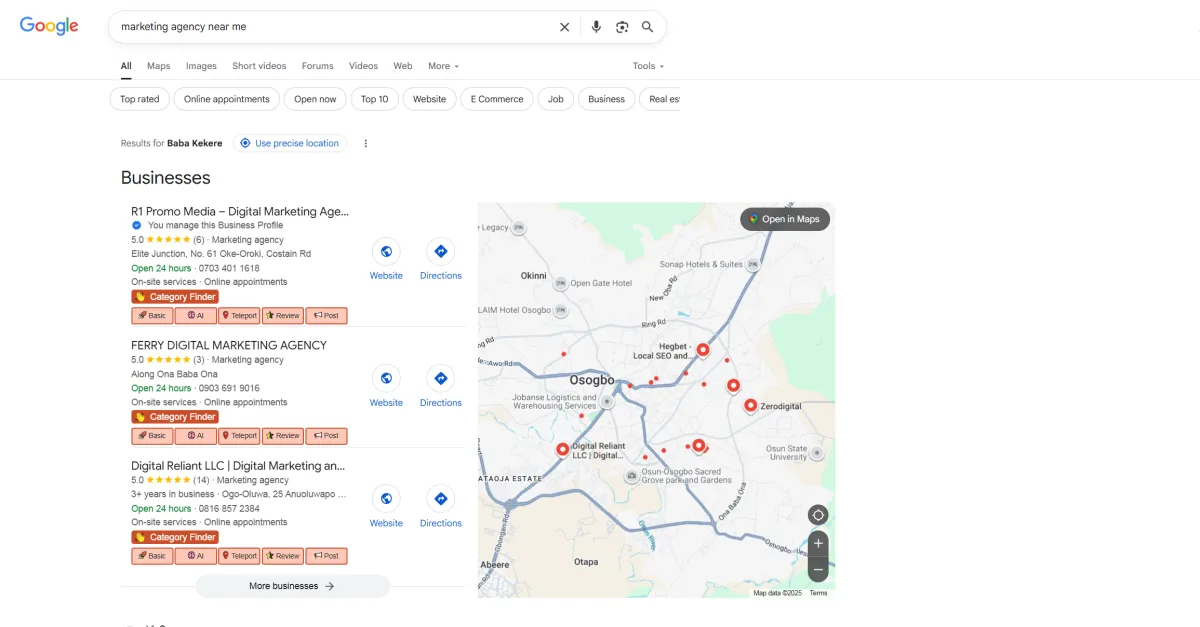Viewport: 1200px width, 627px height.
Task: Apply the Job filter chip
Action: coord(556,99)
